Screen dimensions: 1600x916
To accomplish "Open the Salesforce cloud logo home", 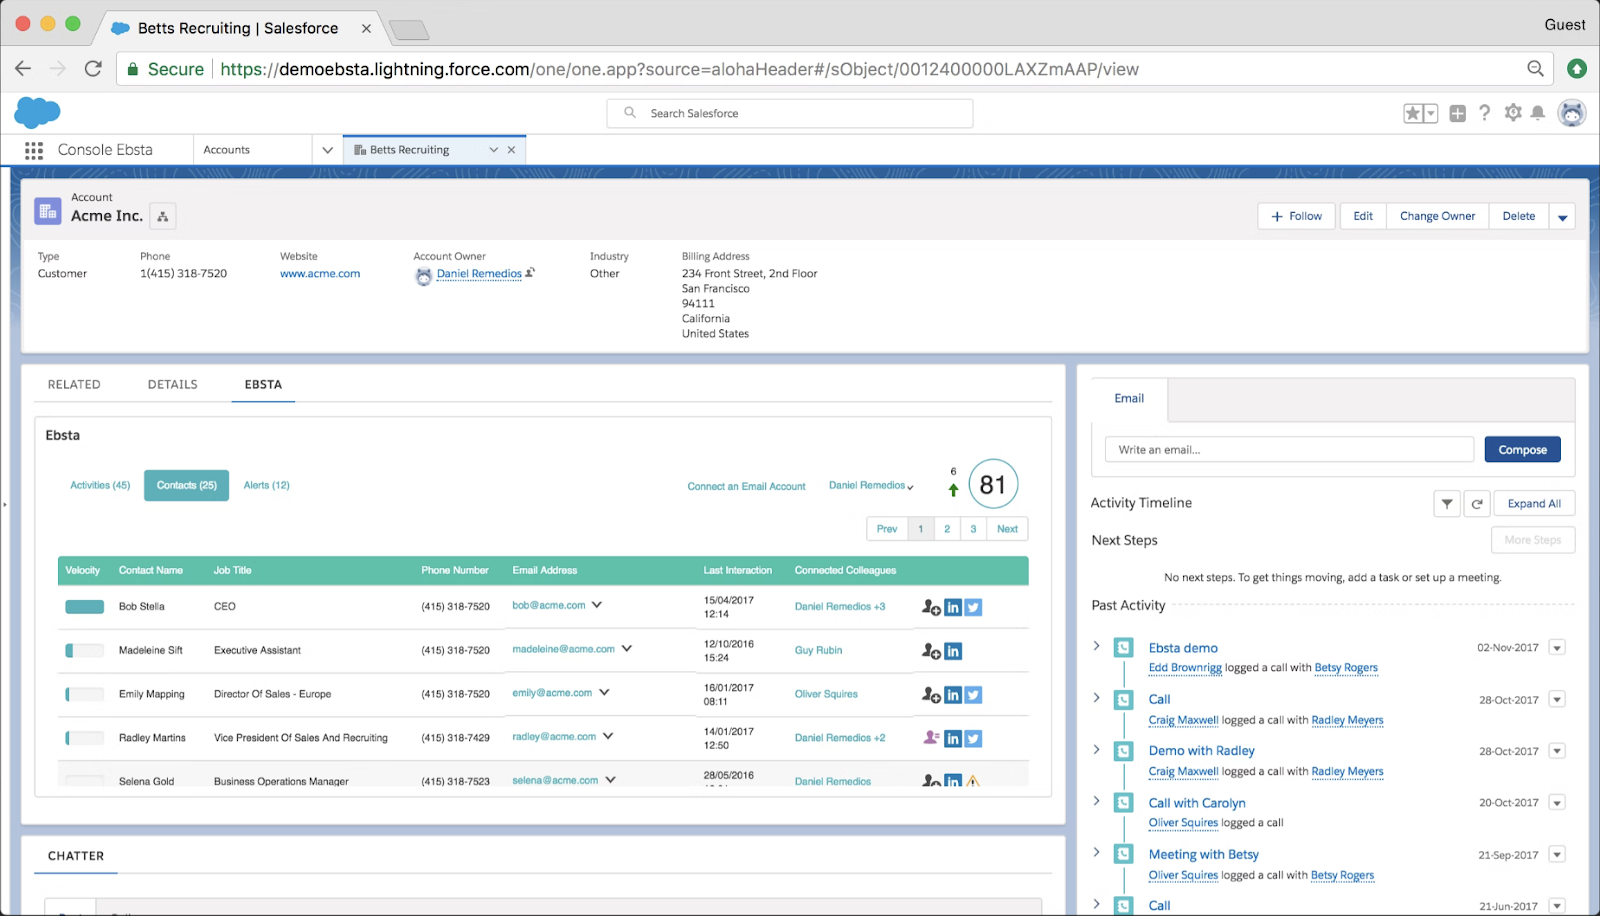I will 38,112.
